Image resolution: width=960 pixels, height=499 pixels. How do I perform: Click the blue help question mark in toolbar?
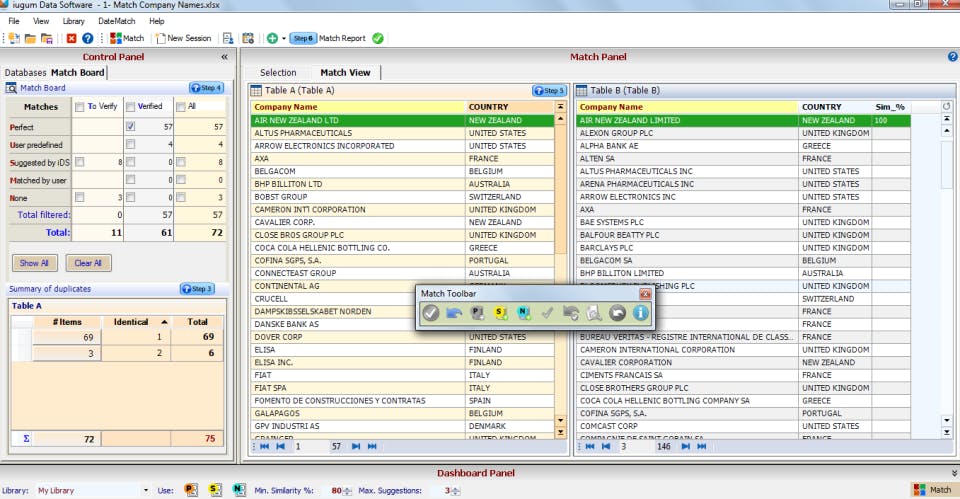tap(87, 38)
